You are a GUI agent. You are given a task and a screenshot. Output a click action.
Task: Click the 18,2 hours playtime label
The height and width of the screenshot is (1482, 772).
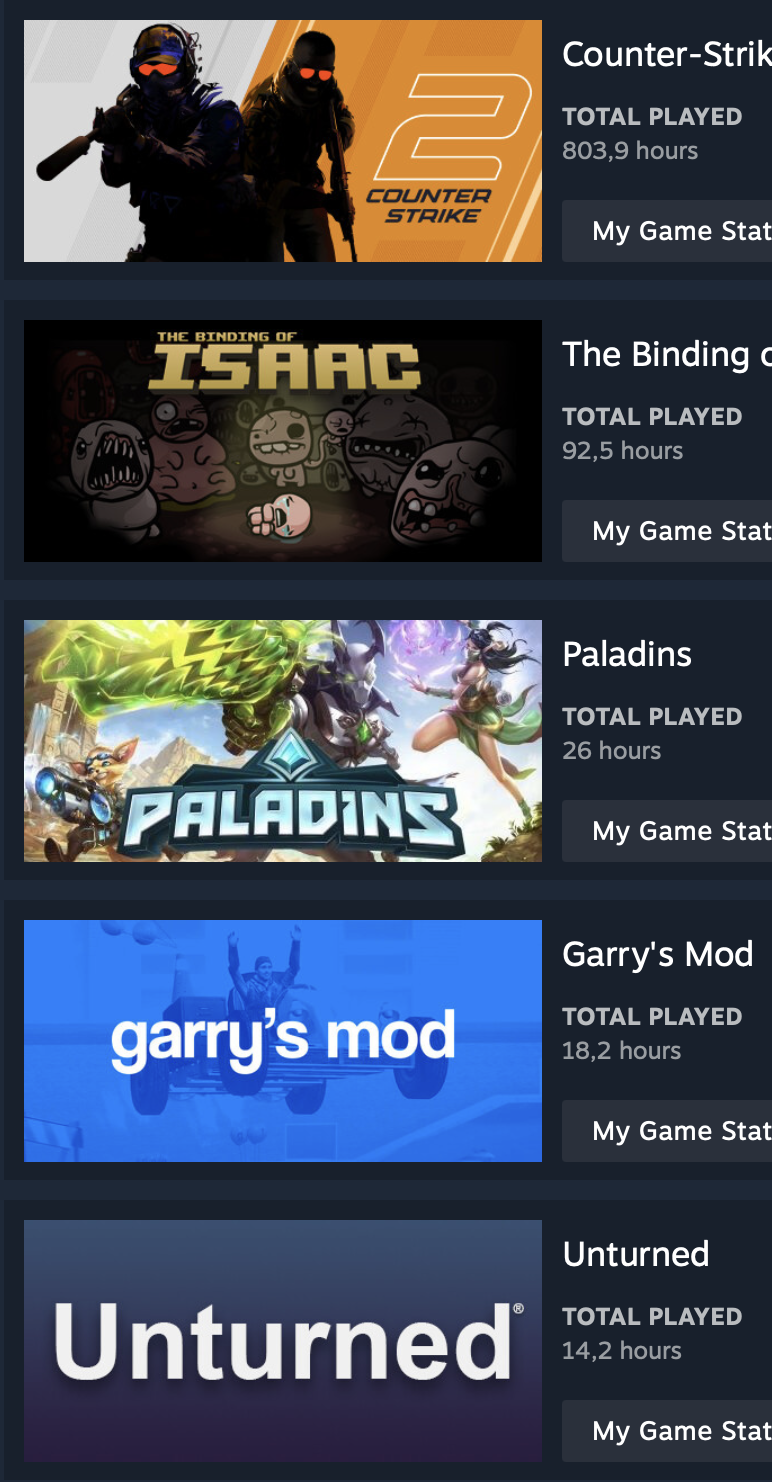pyautogui.click(x=621, y=1051)
